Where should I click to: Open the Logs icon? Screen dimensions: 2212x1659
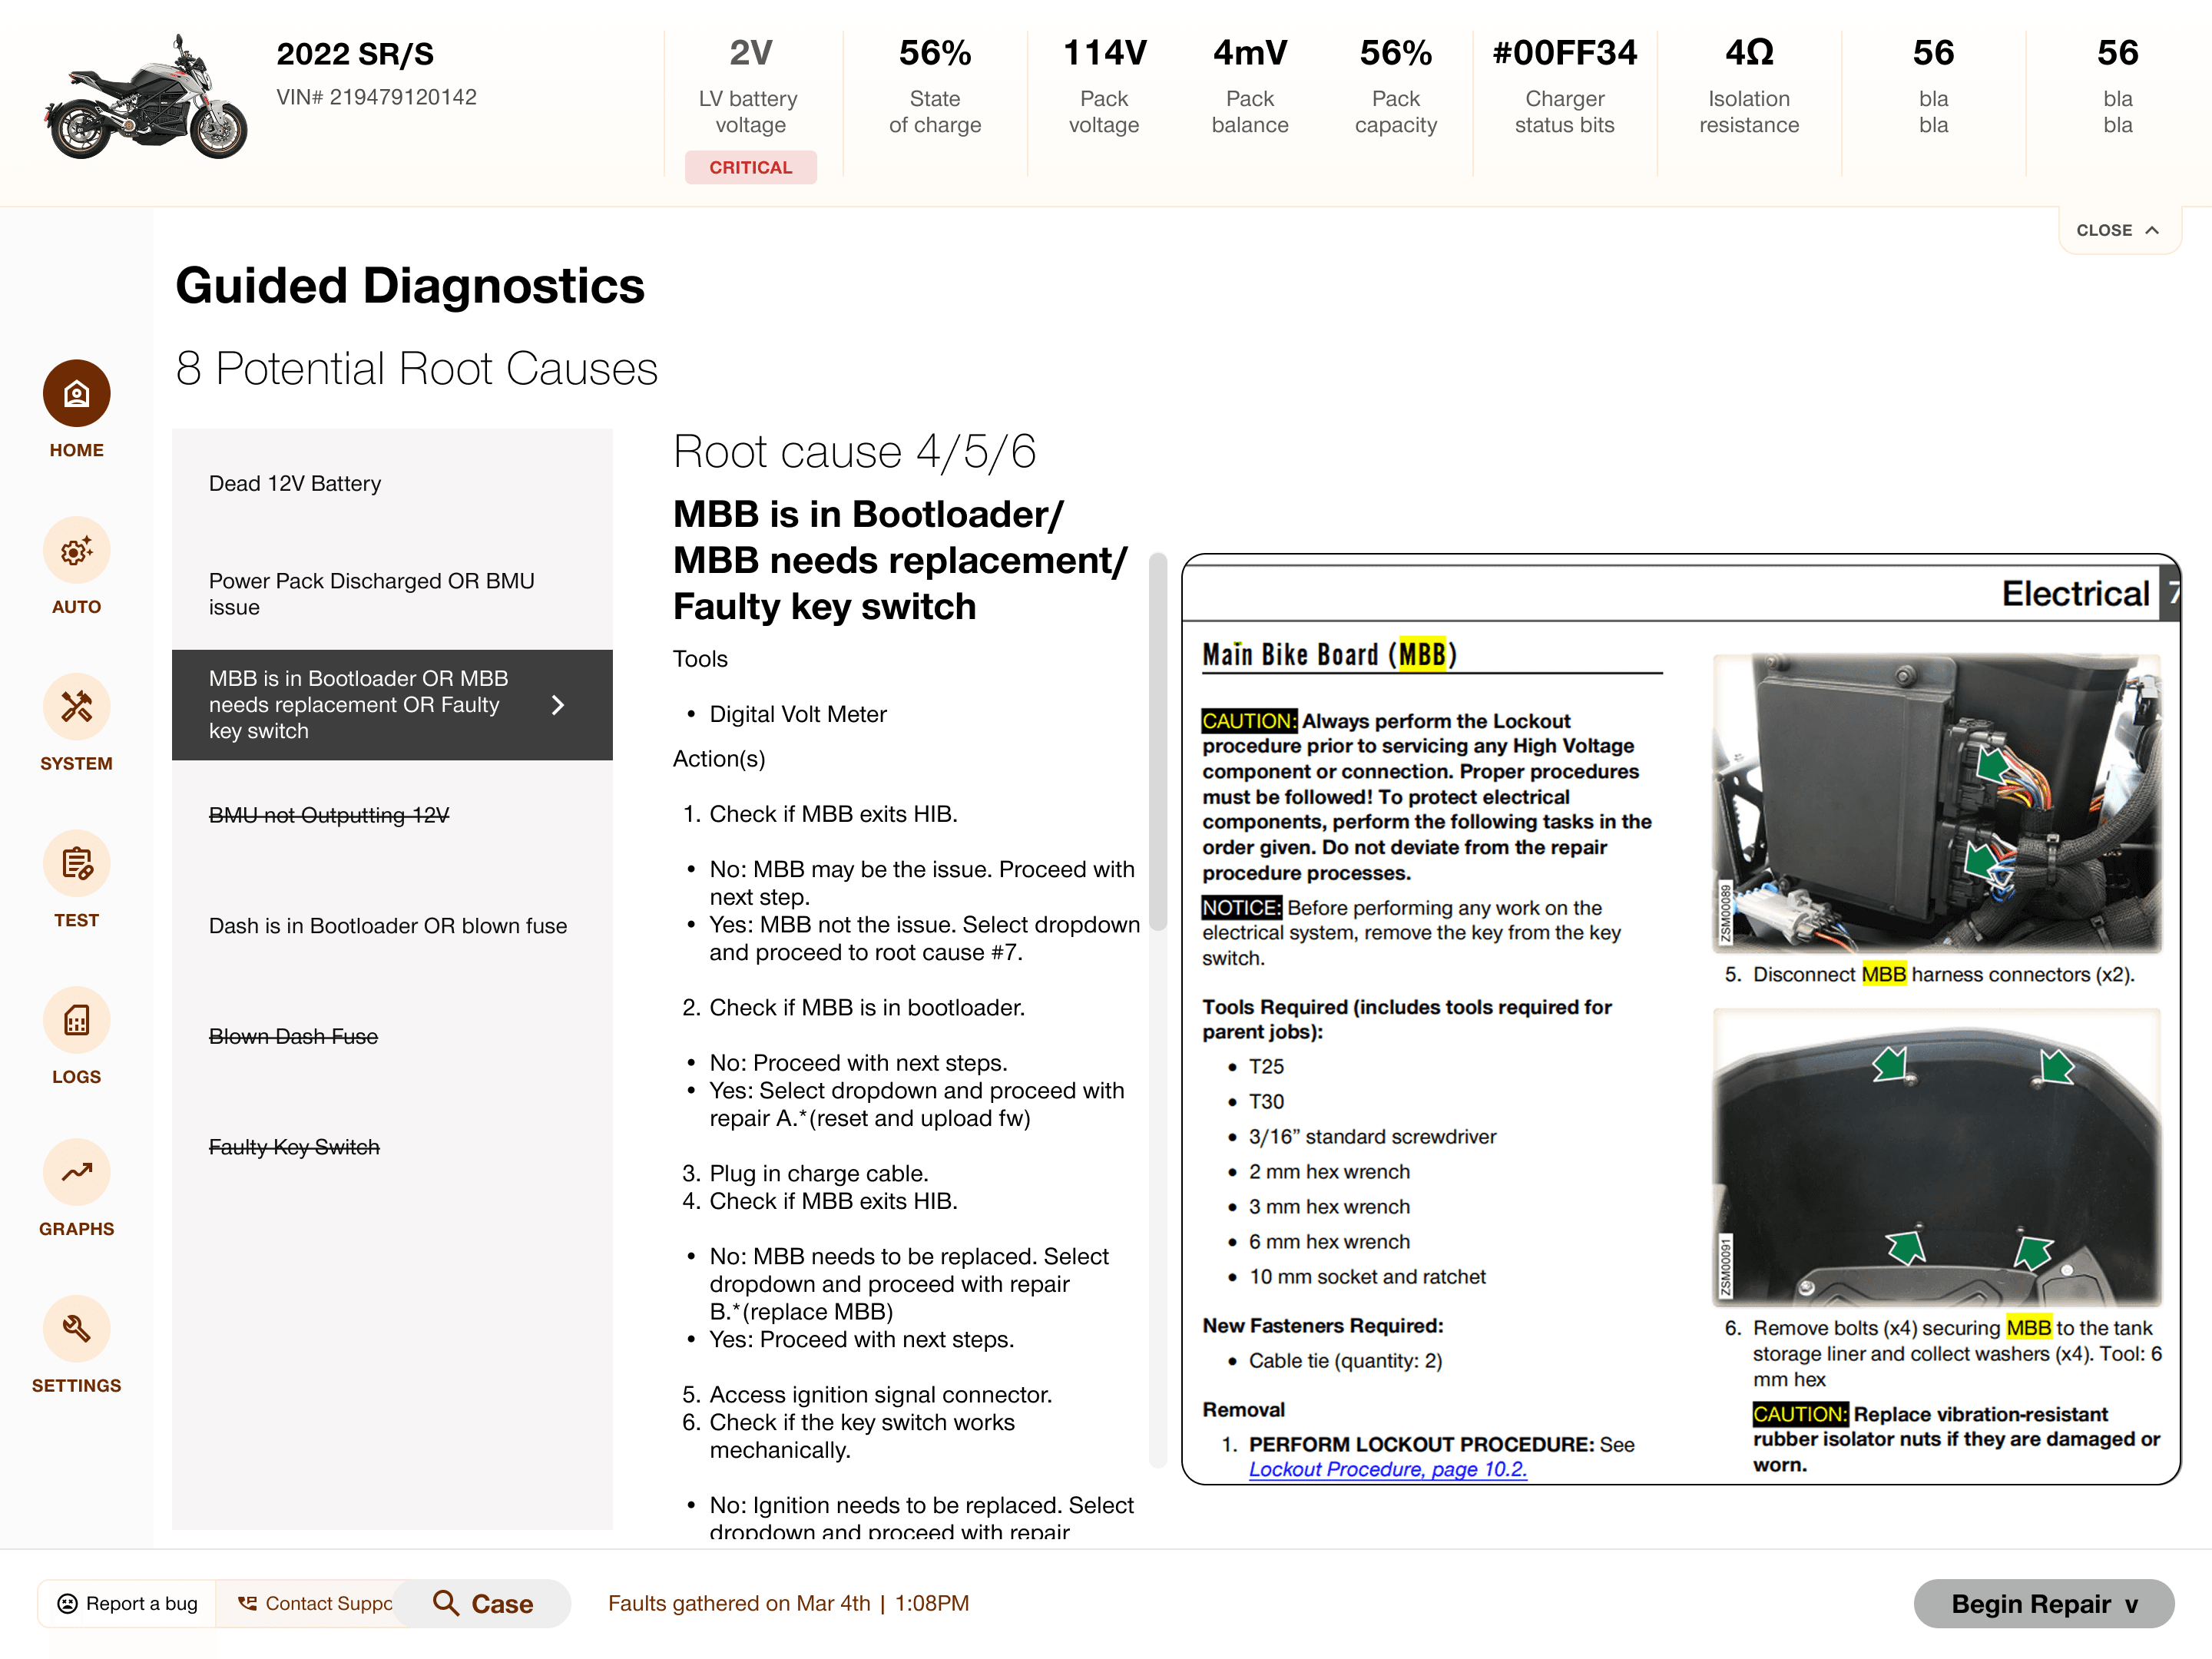tap(76, 1021)
